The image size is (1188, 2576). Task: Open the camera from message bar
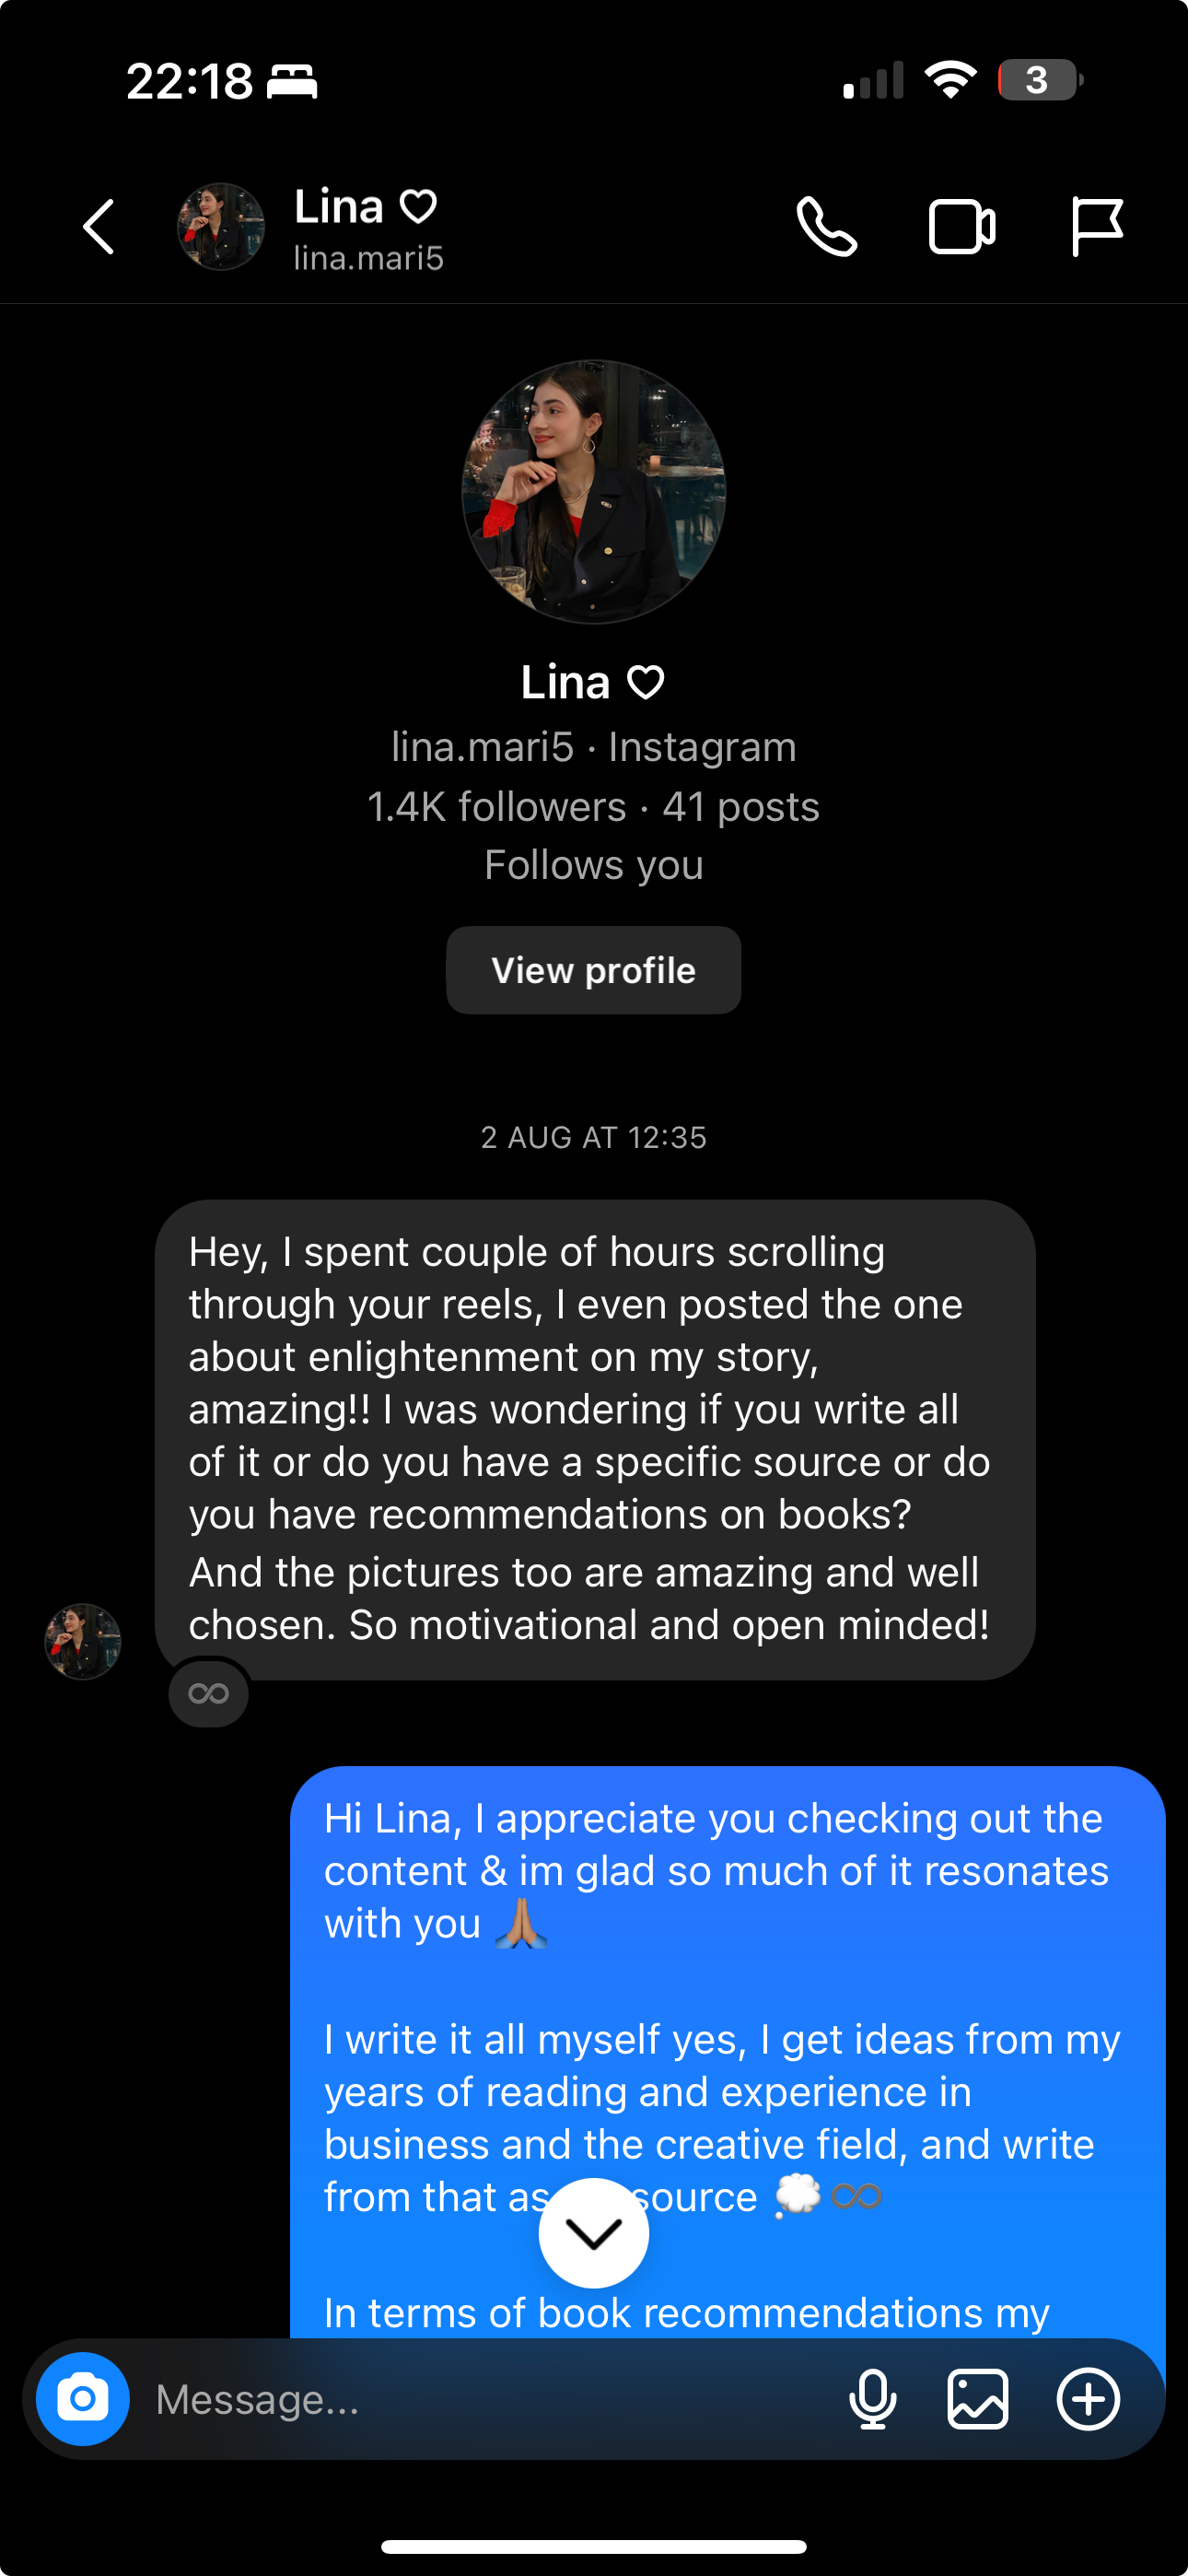pyautogui.click(x=83, y=2398)
